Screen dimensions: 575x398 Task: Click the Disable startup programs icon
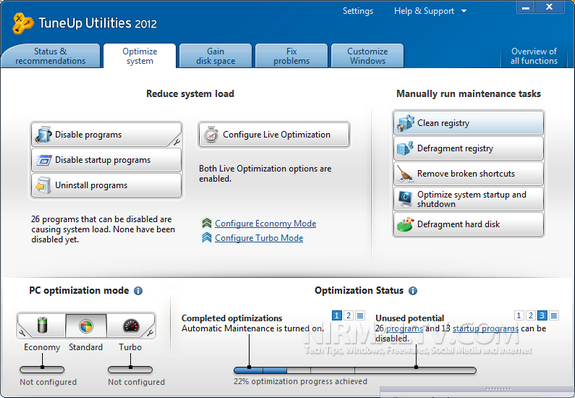[x=44, y=160]
